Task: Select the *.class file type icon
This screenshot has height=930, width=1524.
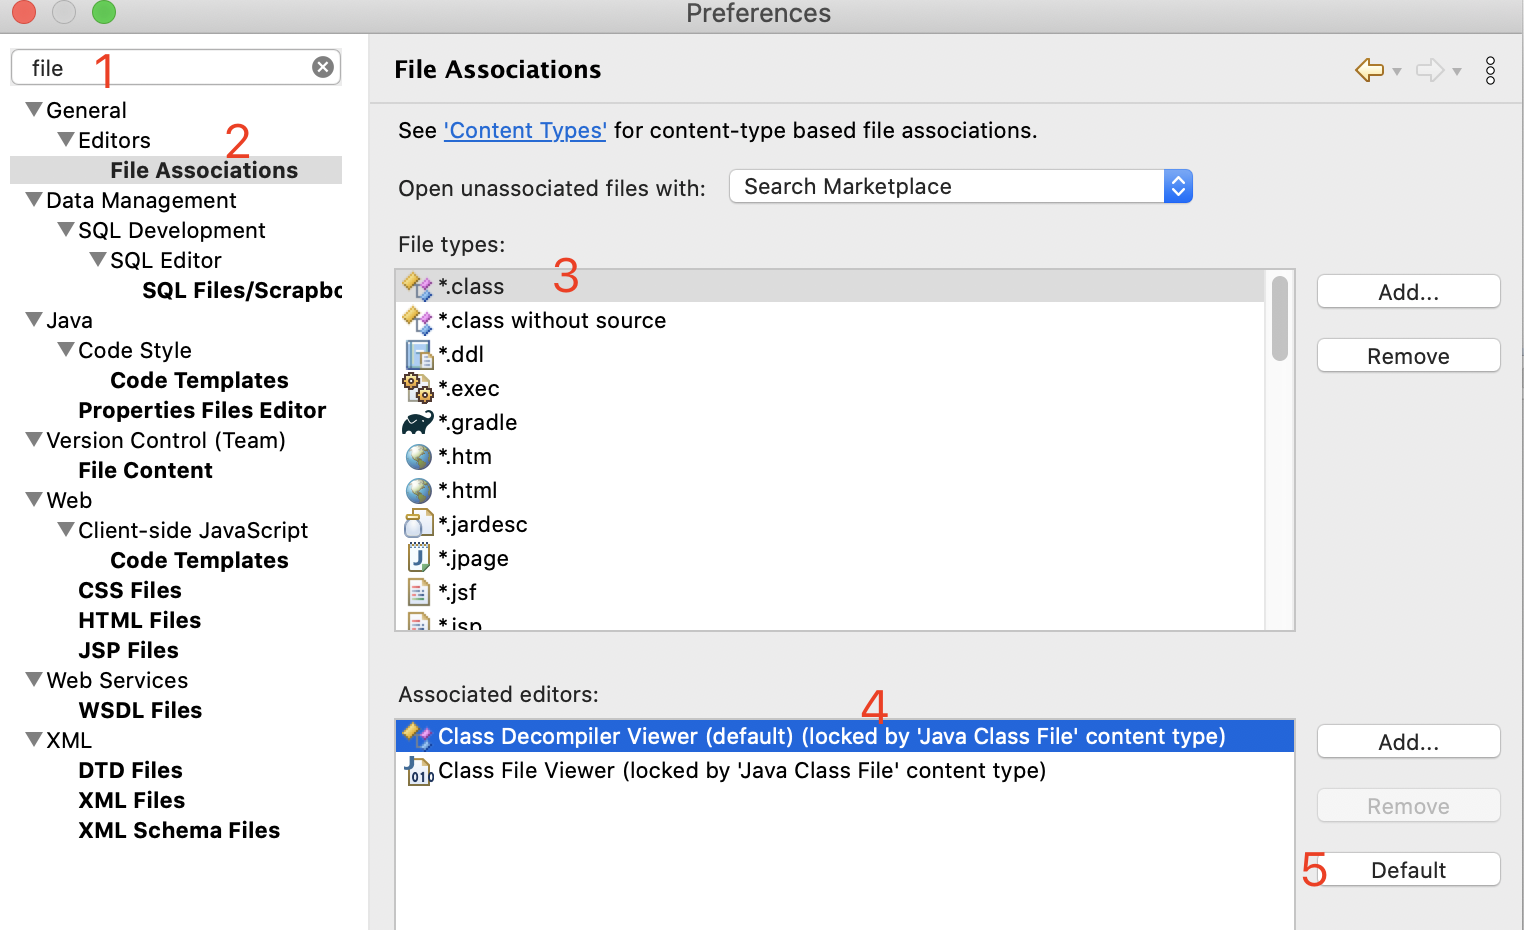Action: [x=418, y=286]
